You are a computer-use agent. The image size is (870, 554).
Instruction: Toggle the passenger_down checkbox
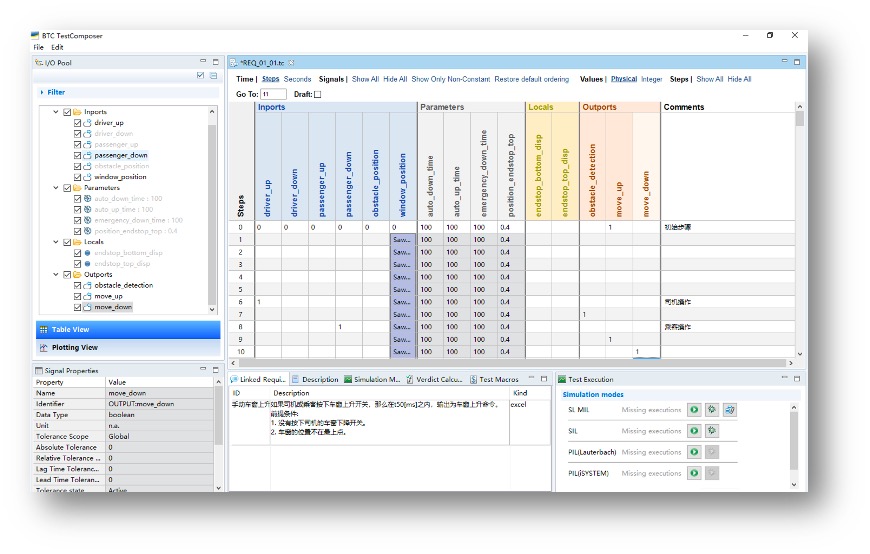pos(78,155)
